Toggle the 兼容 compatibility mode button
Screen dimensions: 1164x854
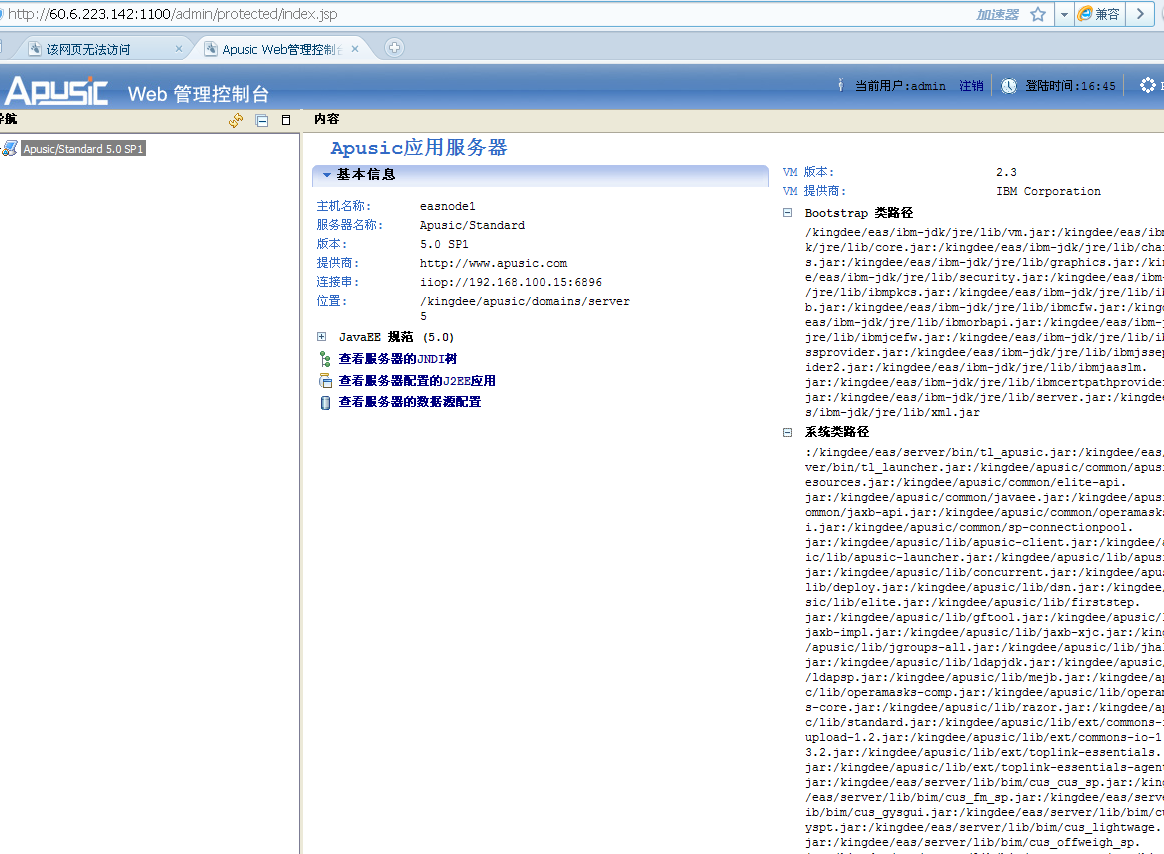(x=1099, y=14)
